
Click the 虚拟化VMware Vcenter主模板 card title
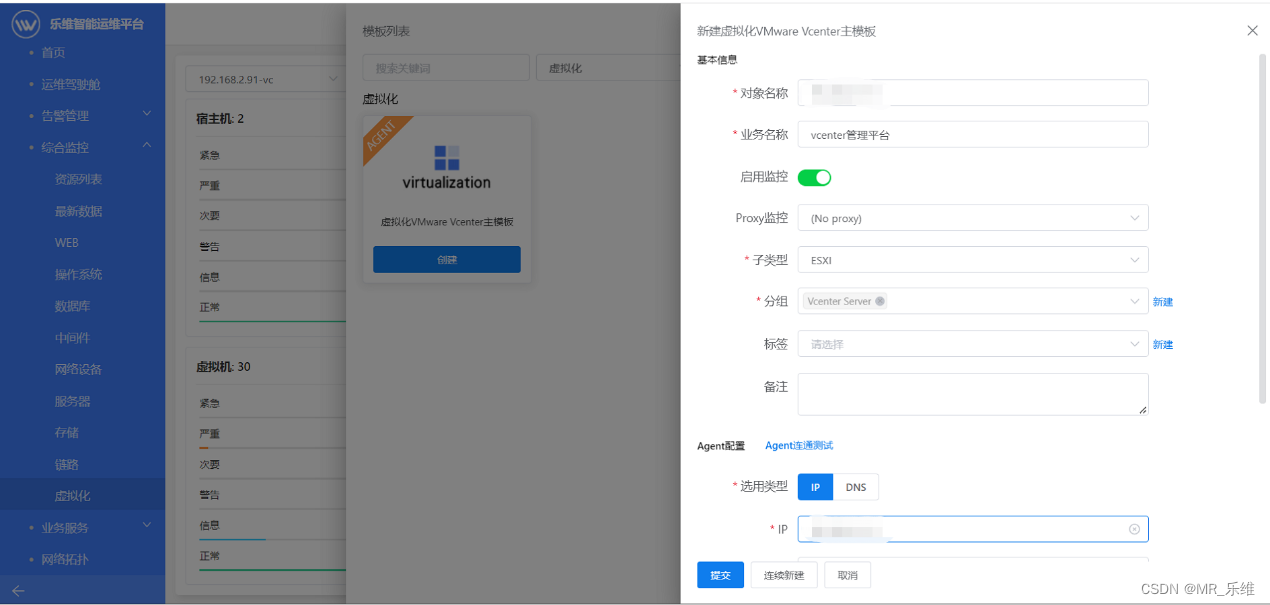pos(447,222)
